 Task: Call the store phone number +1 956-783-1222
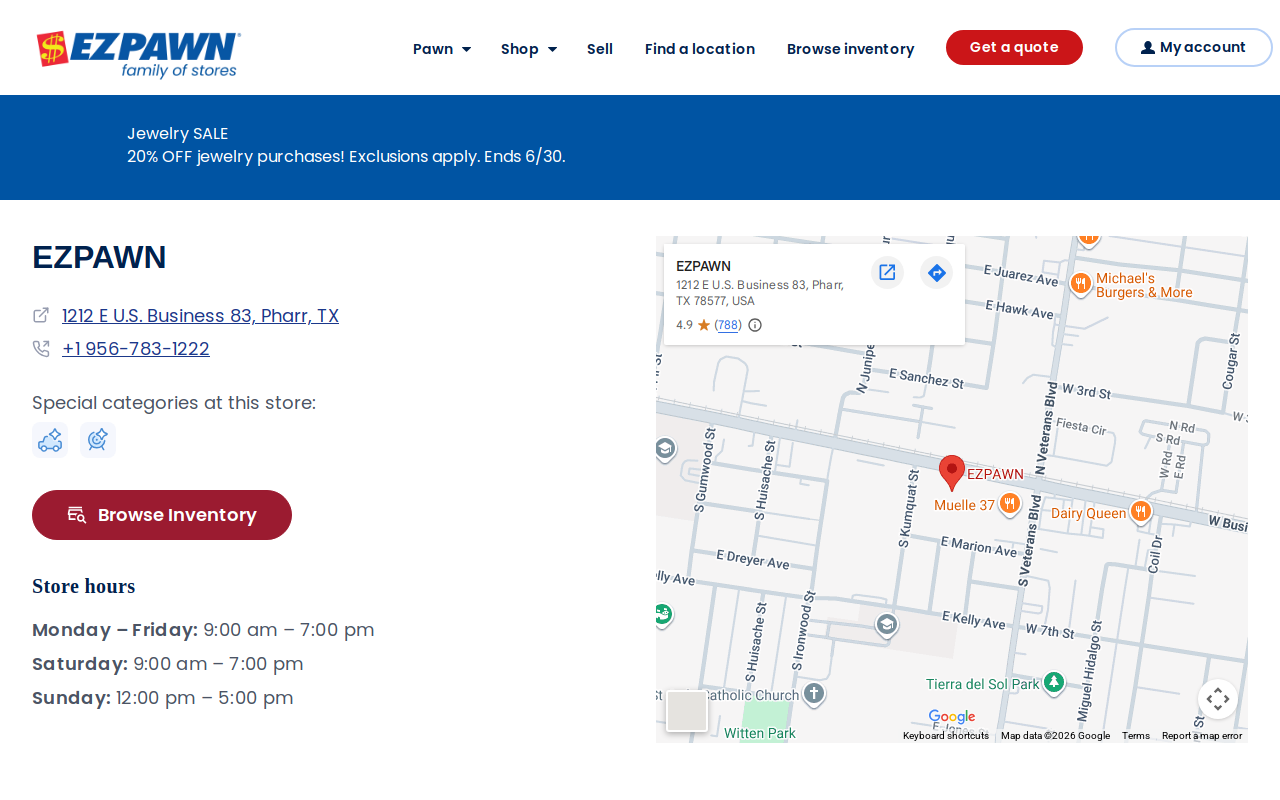point(136,349)
